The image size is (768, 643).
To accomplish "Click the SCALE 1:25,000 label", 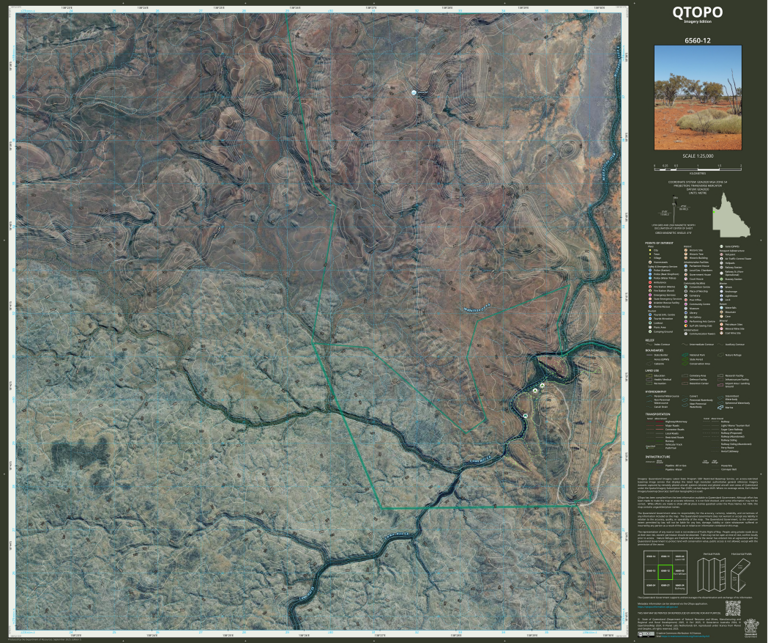I will point(698,156).
